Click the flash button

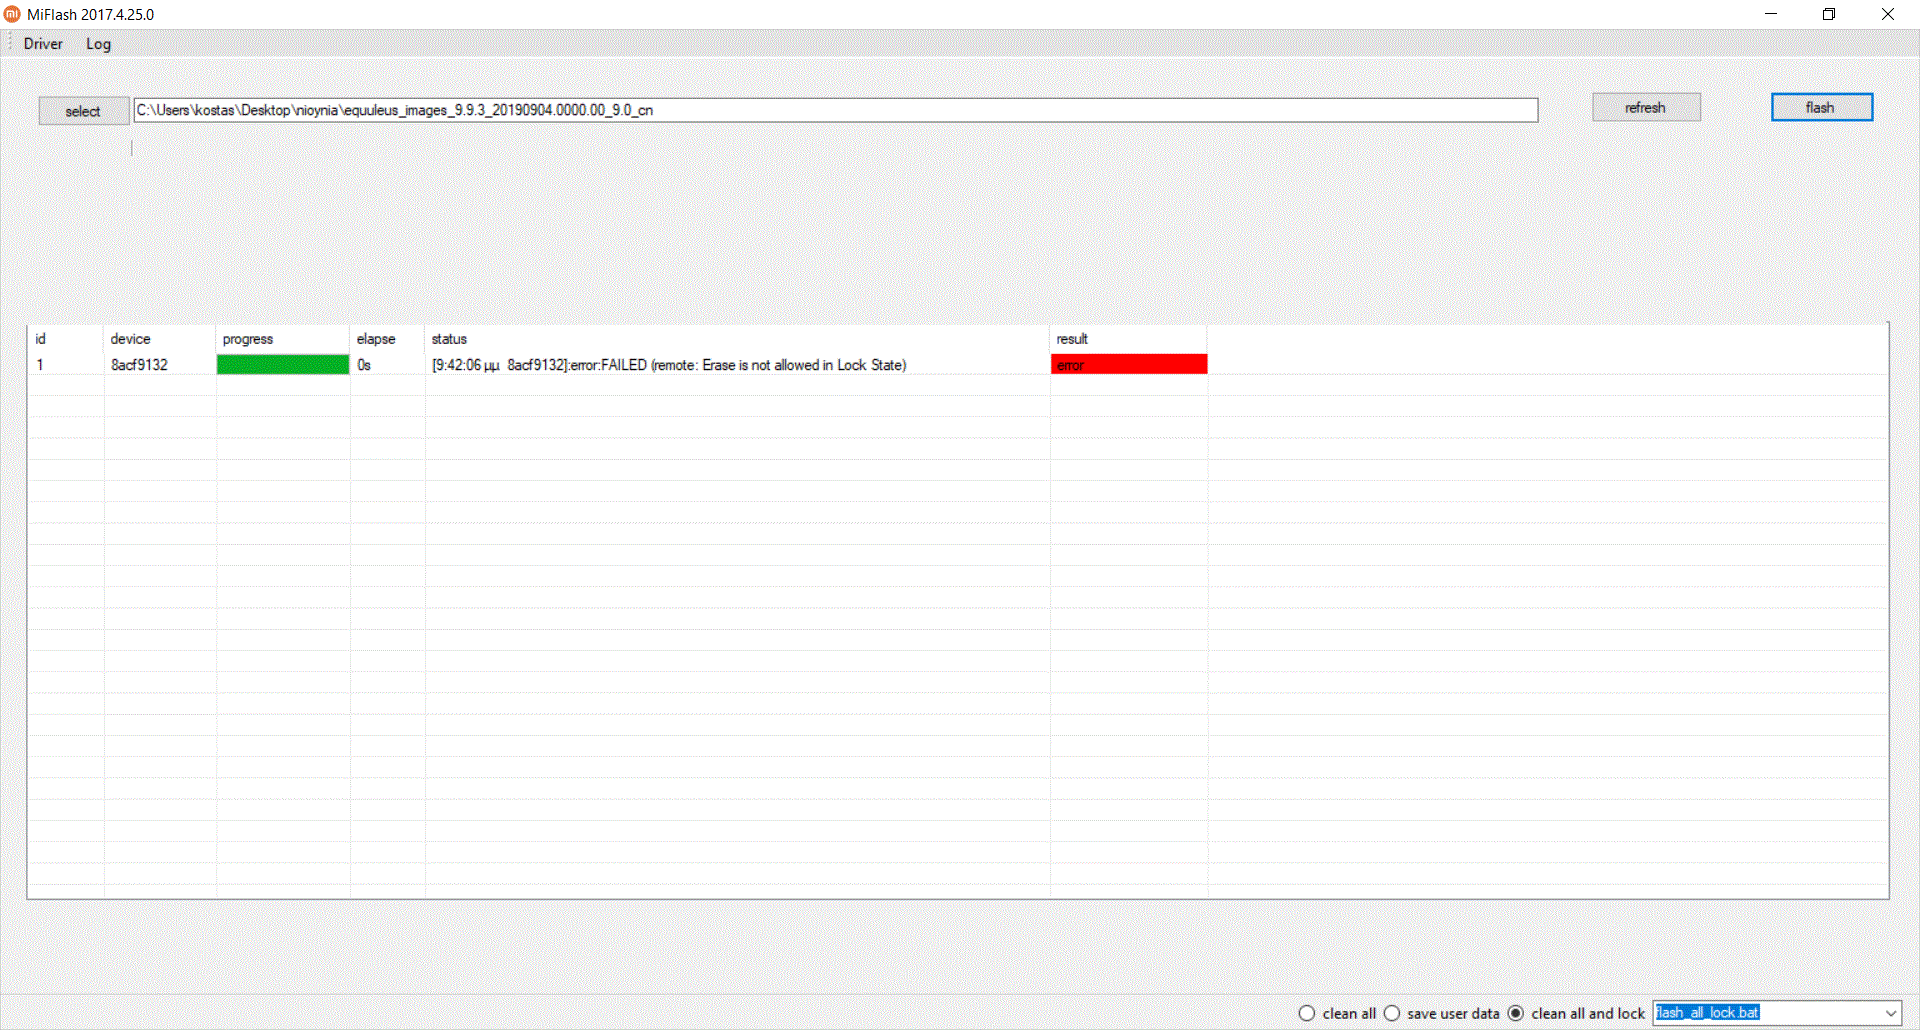point(1821,107)
